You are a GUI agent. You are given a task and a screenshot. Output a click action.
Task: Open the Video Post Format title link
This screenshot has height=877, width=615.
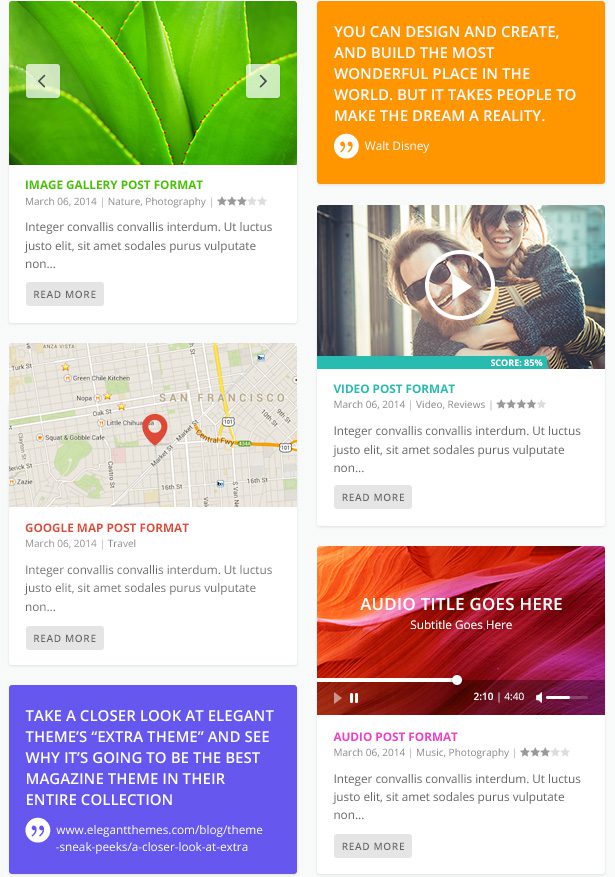pos(394,389)
